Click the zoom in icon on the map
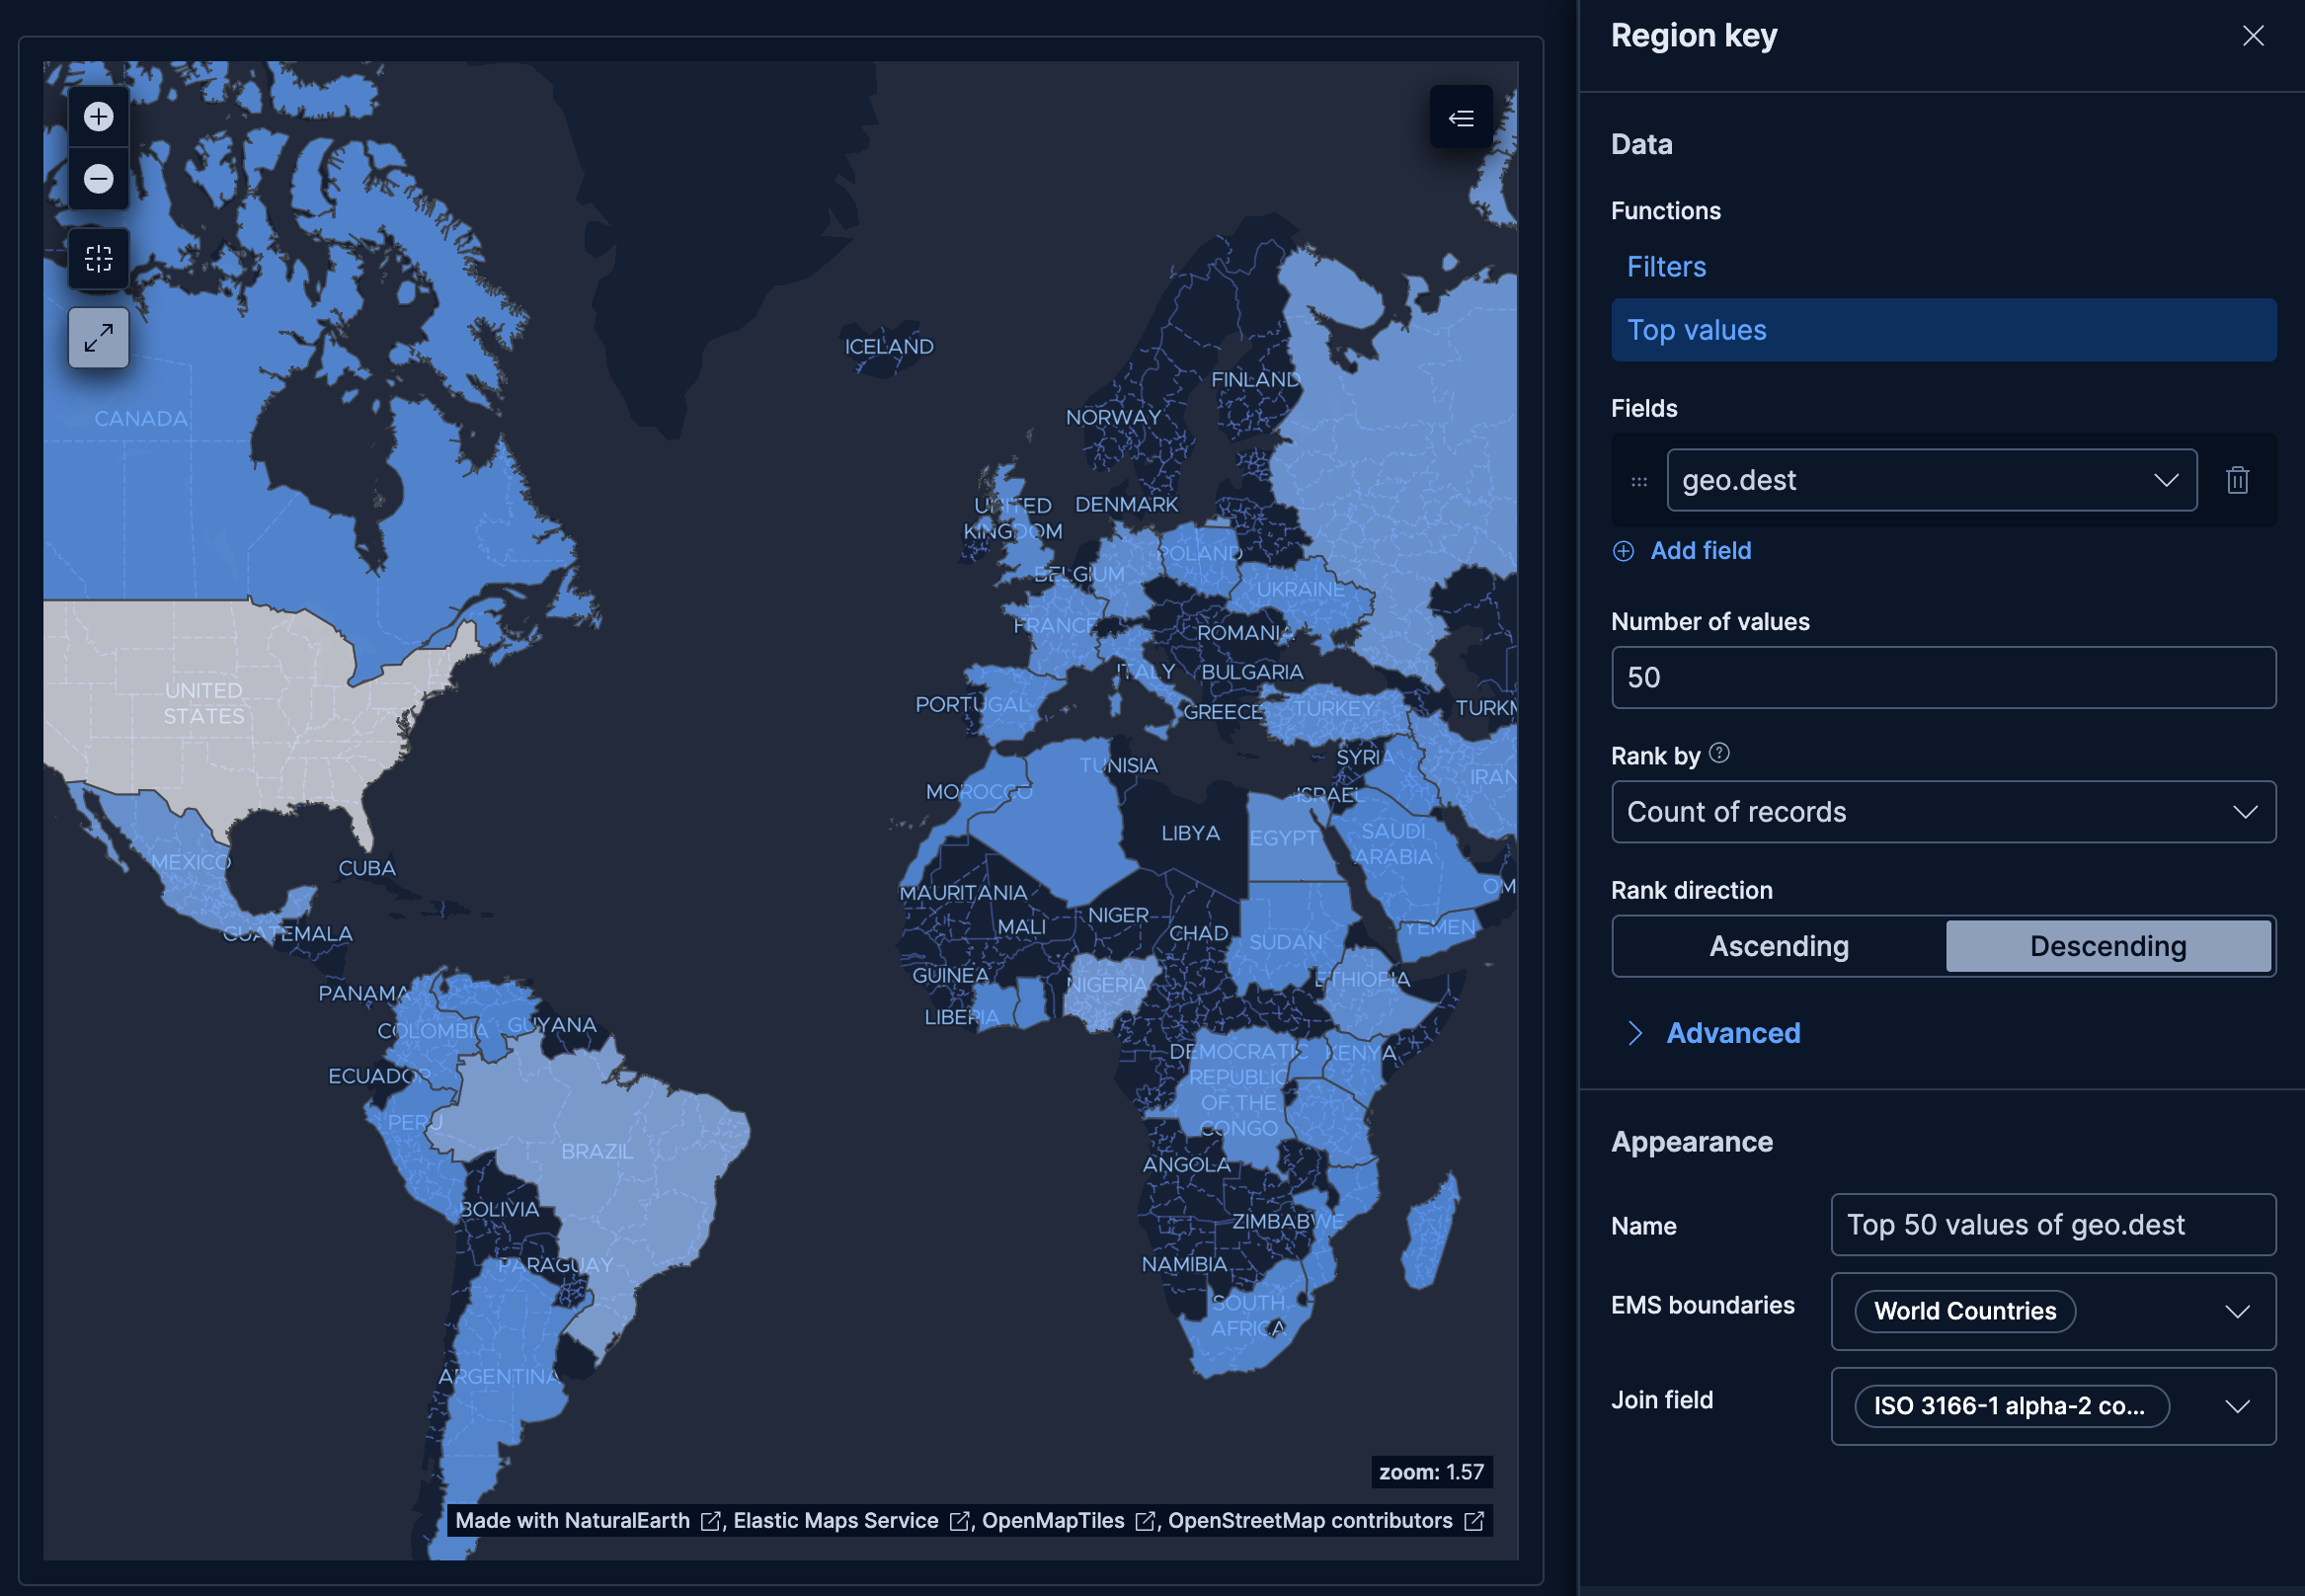The image size is (2305, 1596). coord(98,116)
